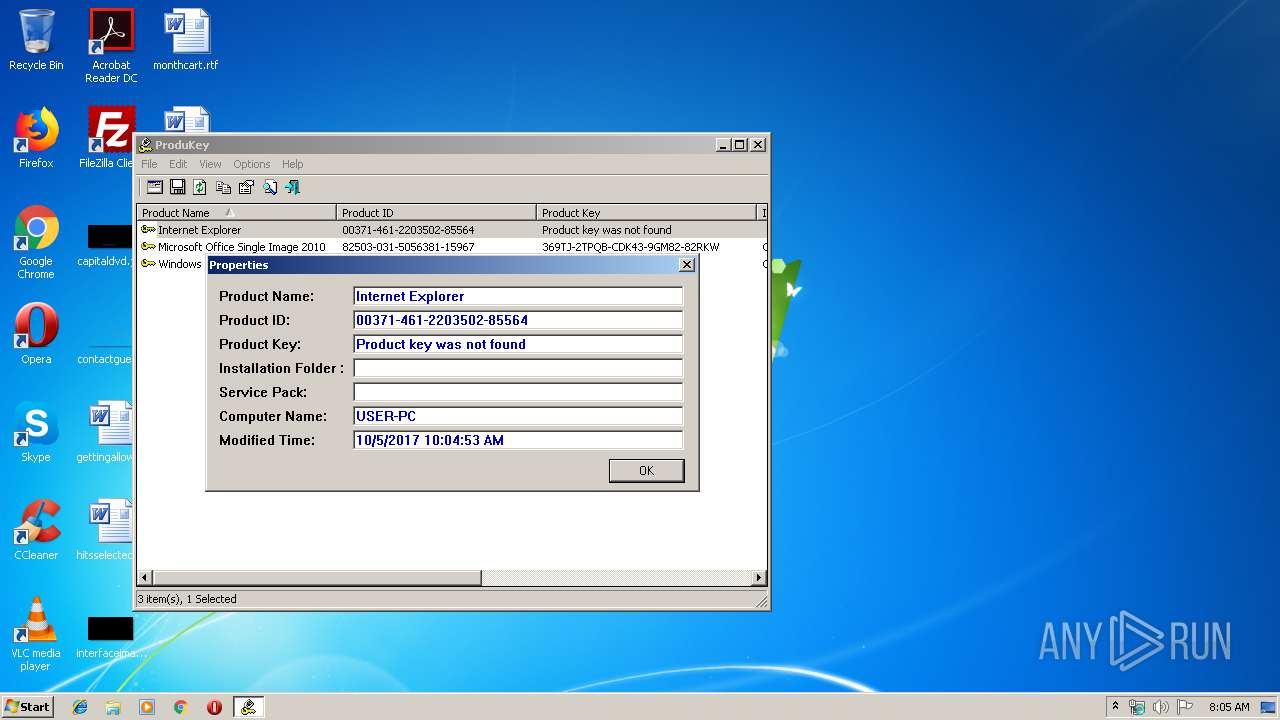1280x720 pixels.
Task: Open the network tray icon
Action: [1137, 707]
